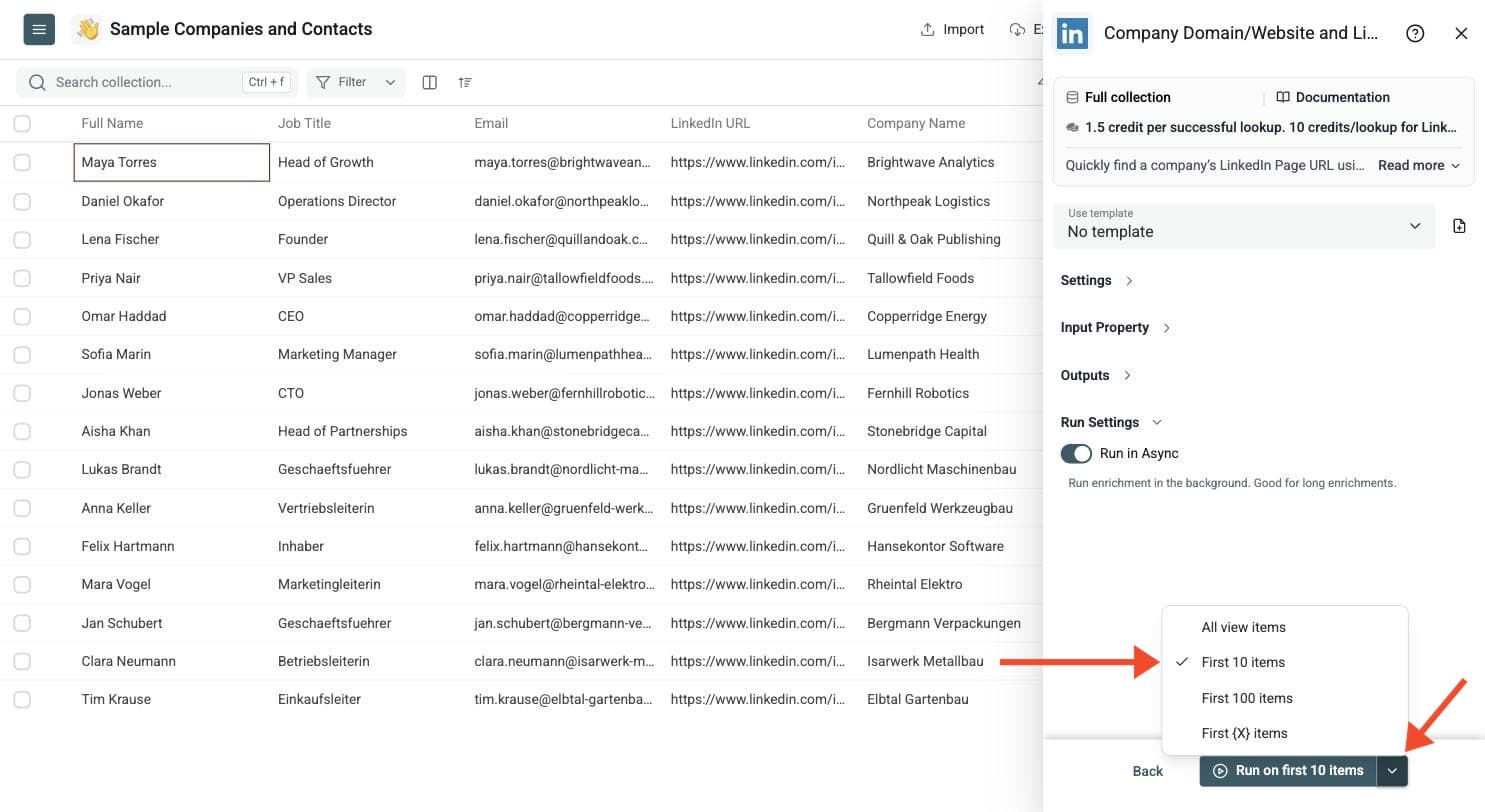Click the LinkedIn logo in enrichment panel

(x=1073, y=33)
